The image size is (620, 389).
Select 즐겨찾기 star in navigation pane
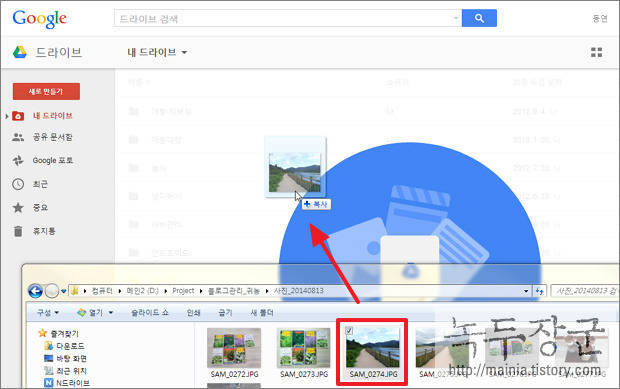[x=43, y=333]
